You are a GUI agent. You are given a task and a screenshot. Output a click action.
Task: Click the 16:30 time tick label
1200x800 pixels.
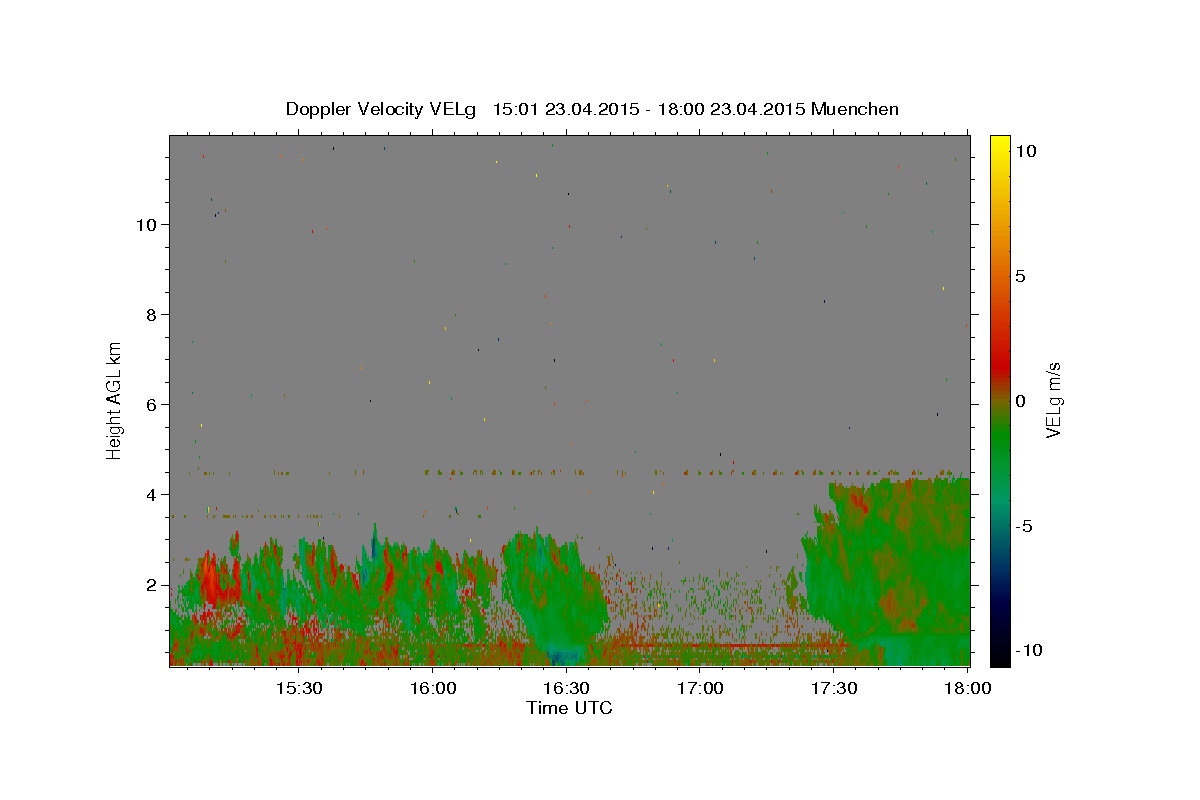(x=566, y=688)
